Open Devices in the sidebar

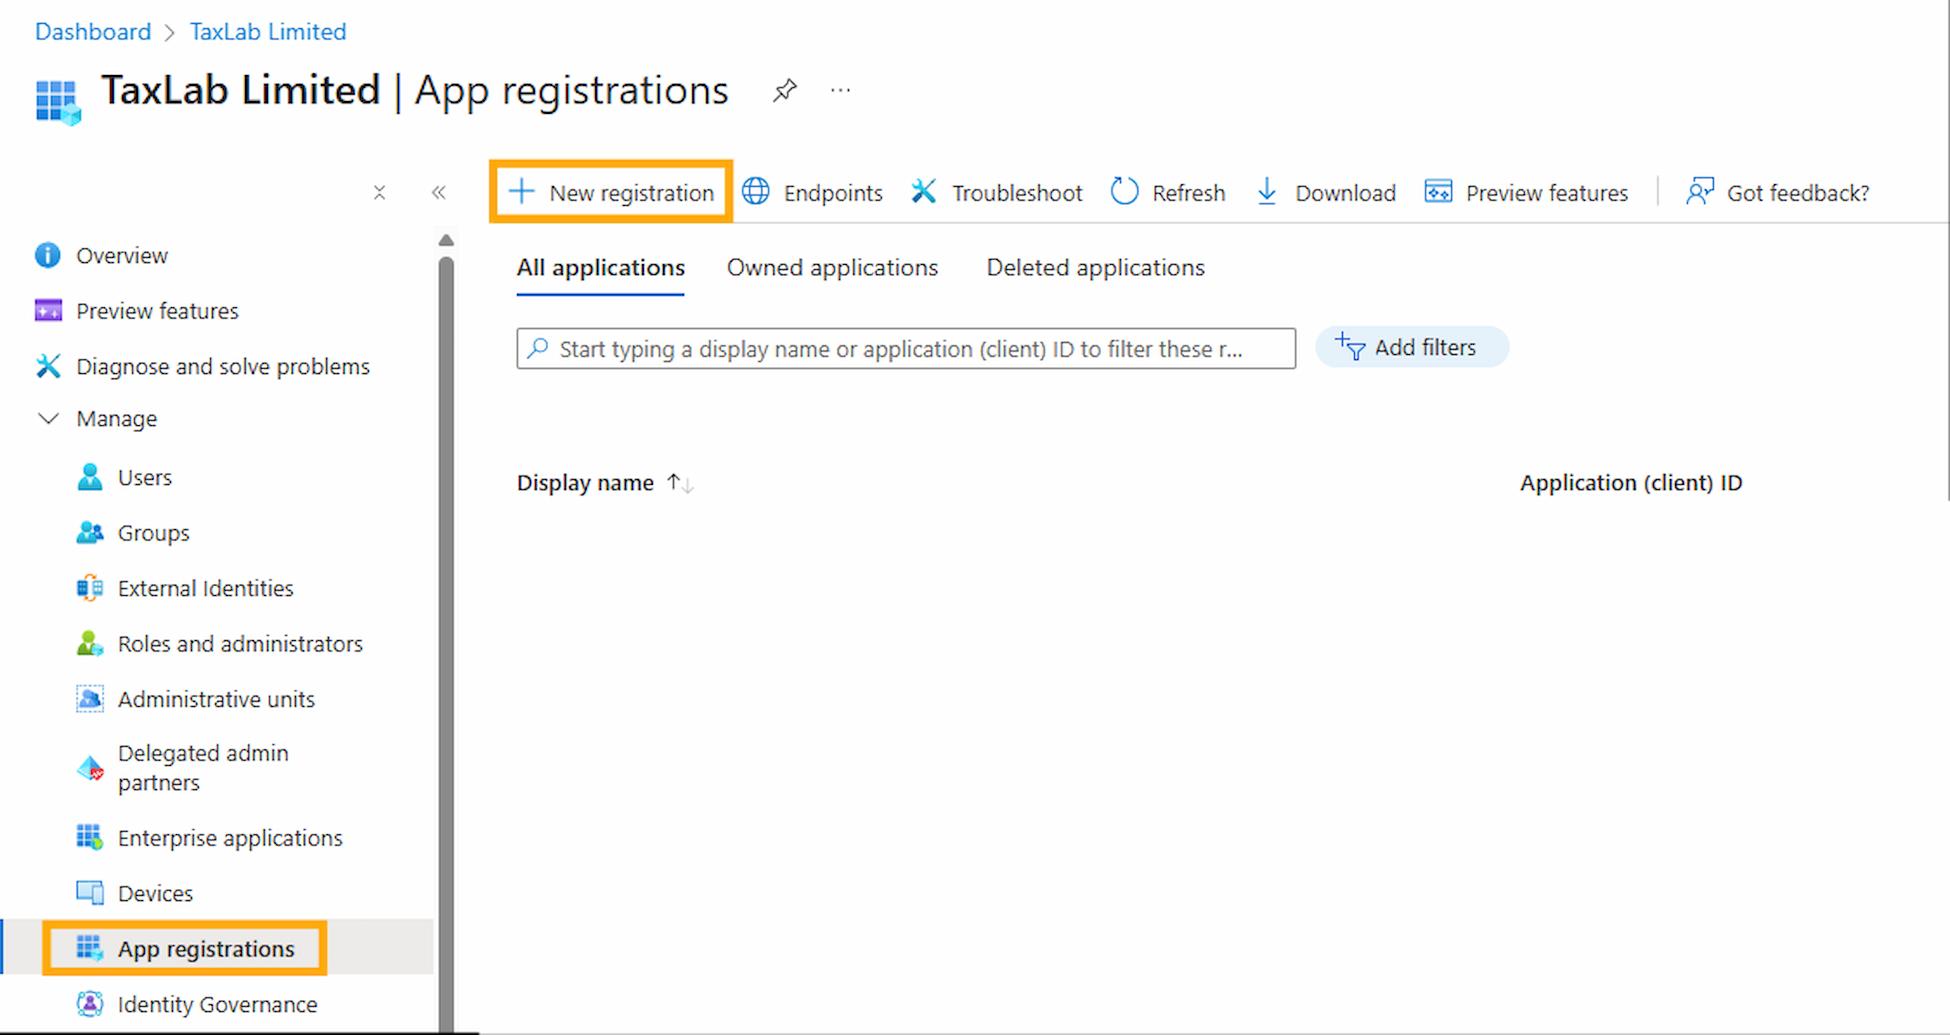[155, 893]
